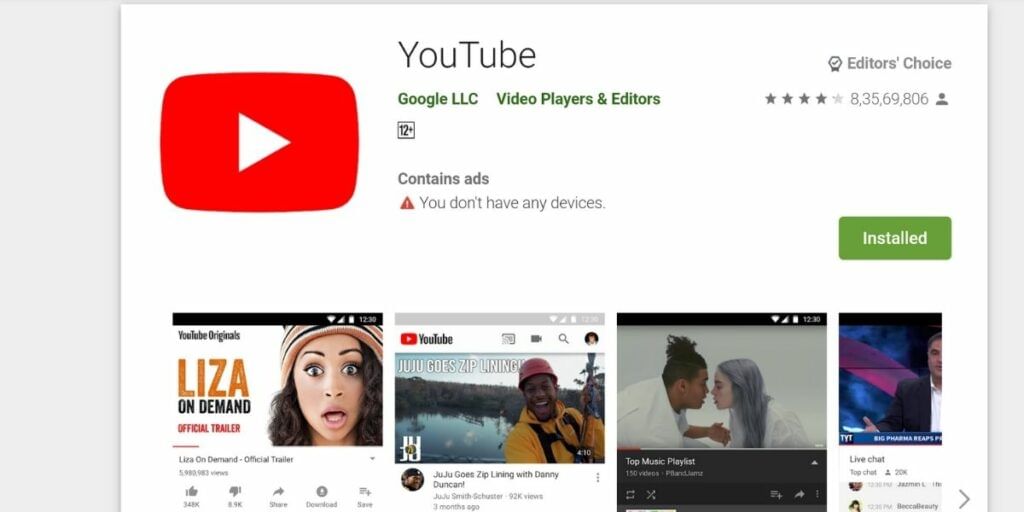Click the "You don't have any devices" message
1024x512 pixels.
pos(512,203)
